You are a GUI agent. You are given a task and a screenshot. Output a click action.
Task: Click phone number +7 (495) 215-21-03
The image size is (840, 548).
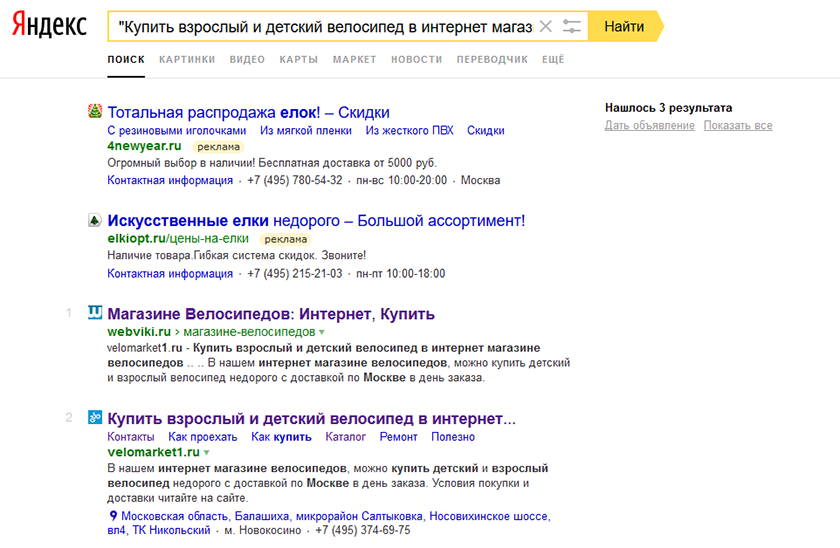295,274
